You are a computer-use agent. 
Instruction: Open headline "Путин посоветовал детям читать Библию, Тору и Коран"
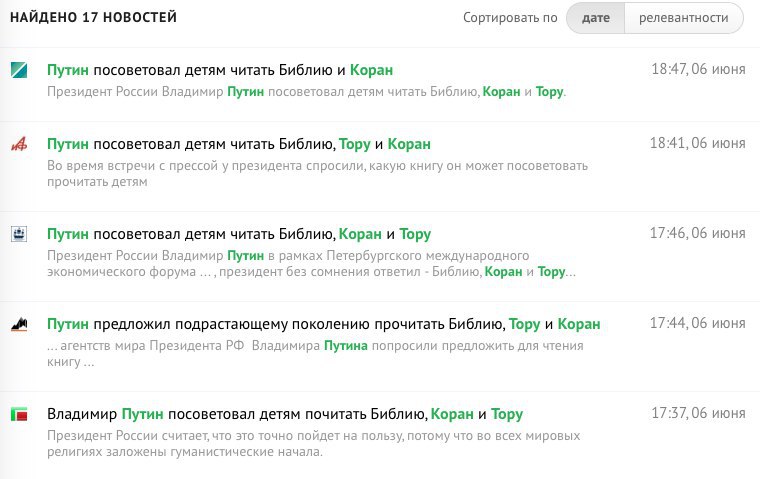238,144
